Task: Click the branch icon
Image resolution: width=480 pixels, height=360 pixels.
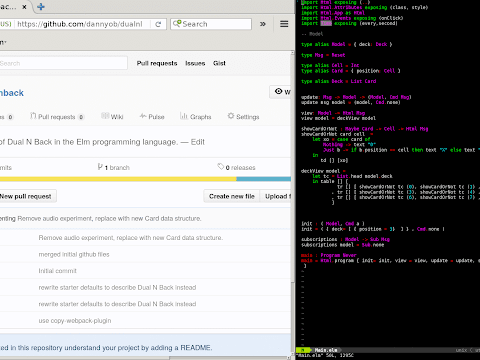Action: 100,167
